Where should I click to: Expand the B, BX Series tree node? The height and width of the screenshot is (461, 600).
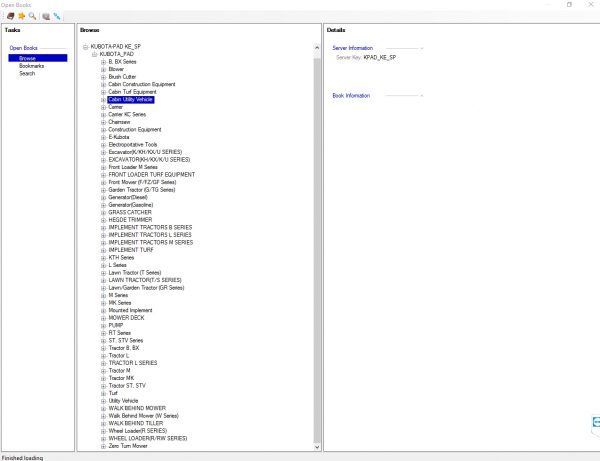tap(103, 62)
